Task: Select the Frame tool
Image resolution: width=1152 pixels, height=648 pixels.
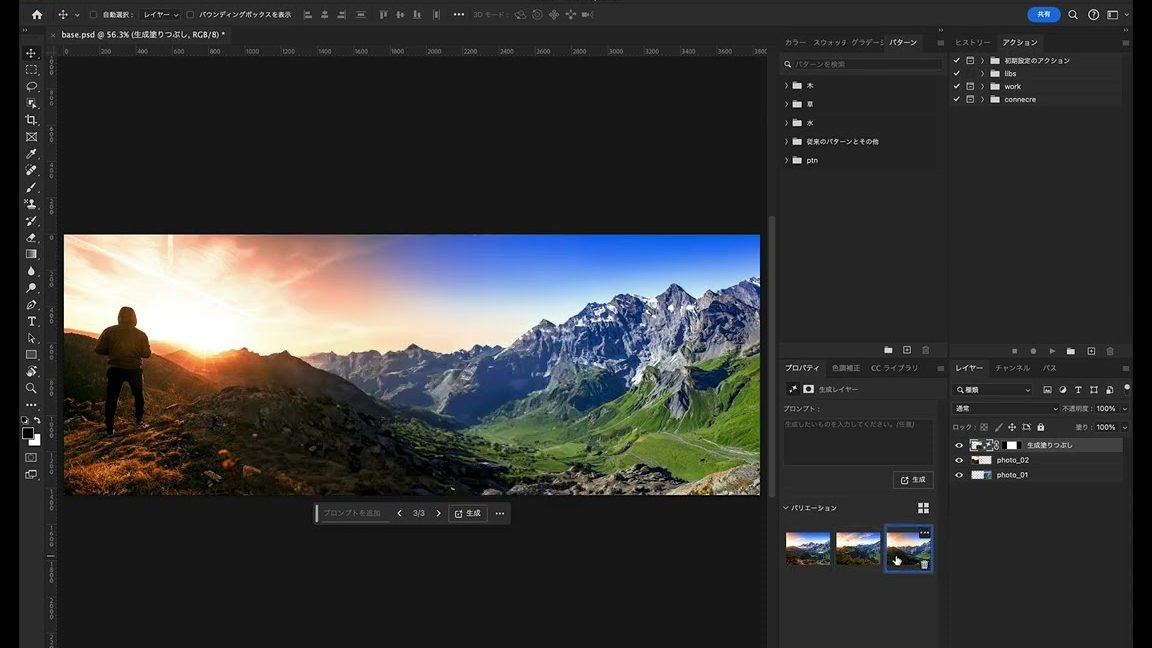Action: point(31,137)
